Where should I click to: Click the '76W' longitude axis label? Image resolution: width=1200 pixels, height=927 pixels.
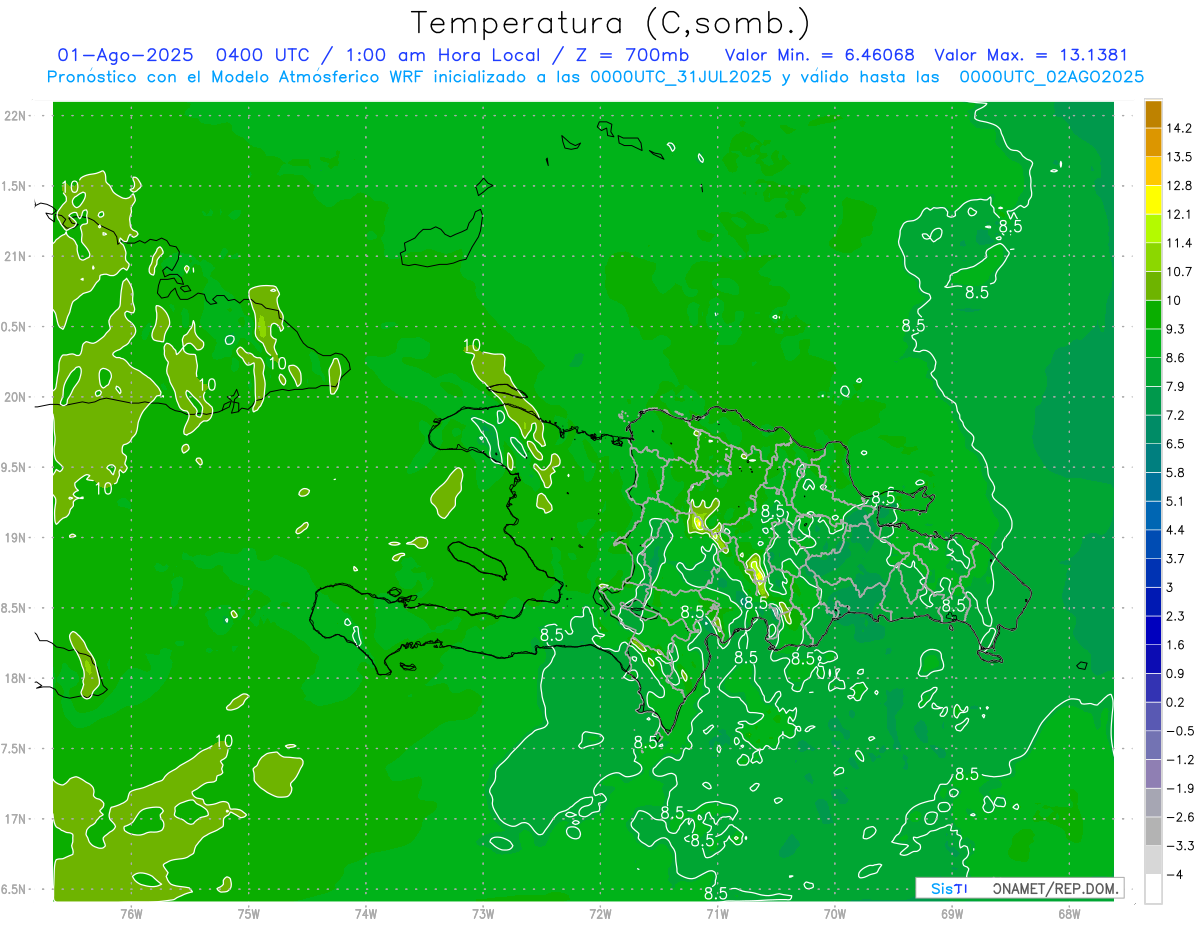pyautogui.click(x=131, y=913)
